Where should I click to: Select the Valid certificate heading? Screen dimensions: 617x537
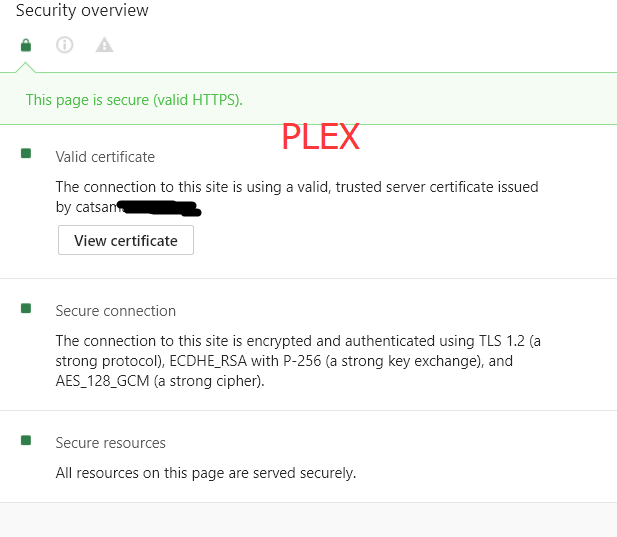click(105, 156)
